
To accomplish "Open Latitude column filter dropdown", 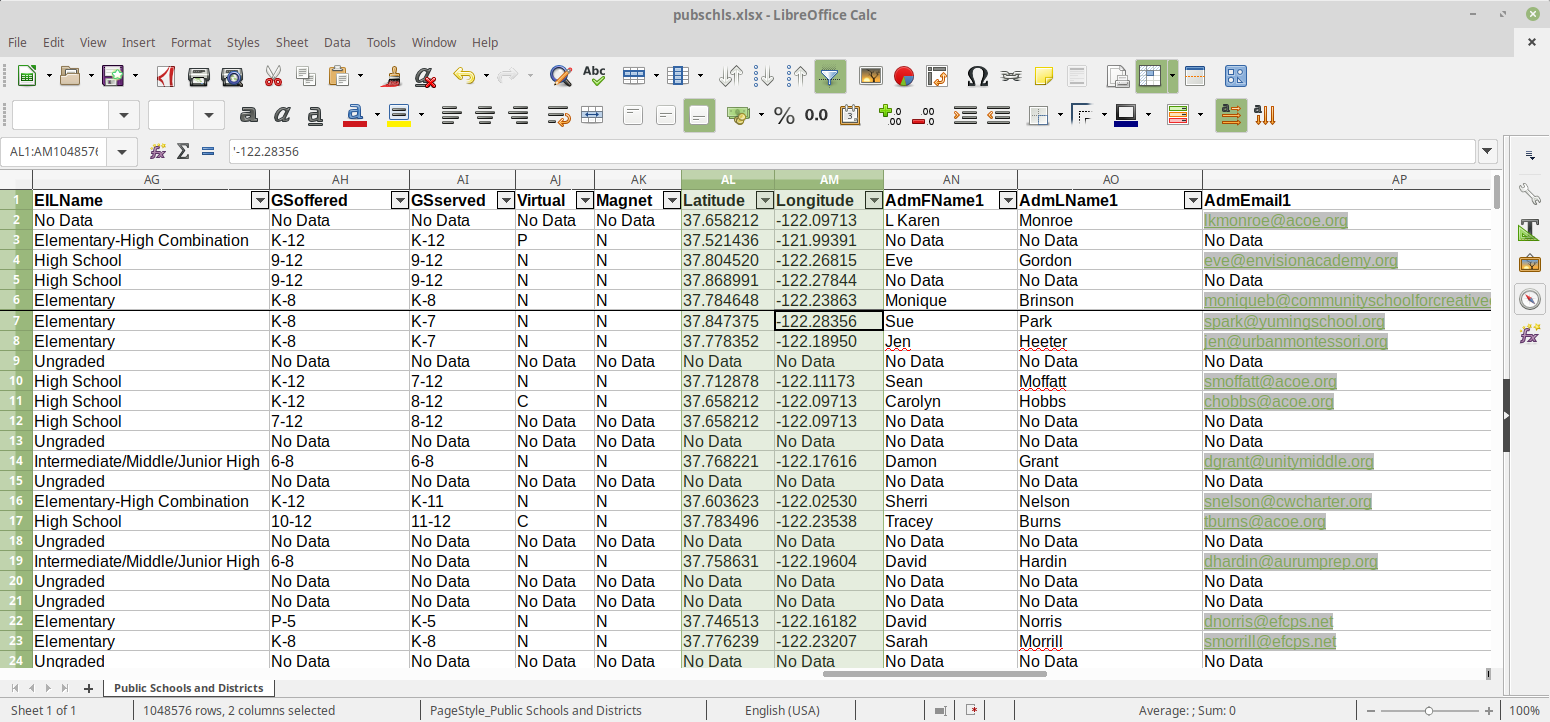I will coord(765,200).
